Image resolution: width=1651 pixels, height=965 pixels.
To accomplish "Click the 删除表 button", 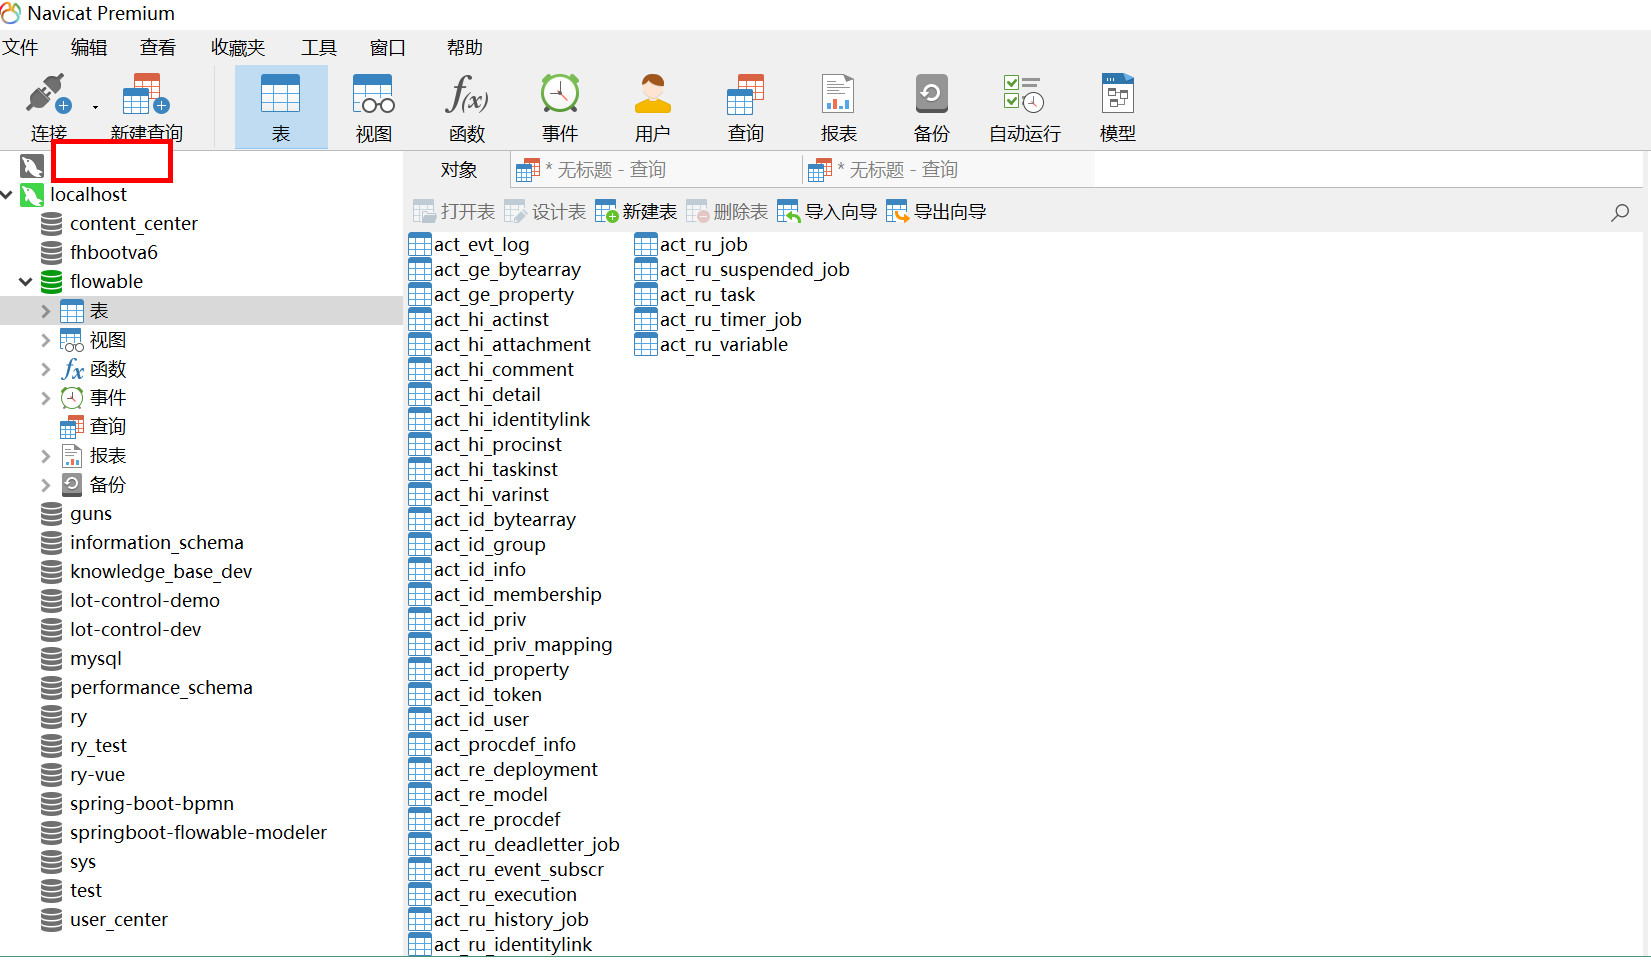I will (x=727, y=212).
